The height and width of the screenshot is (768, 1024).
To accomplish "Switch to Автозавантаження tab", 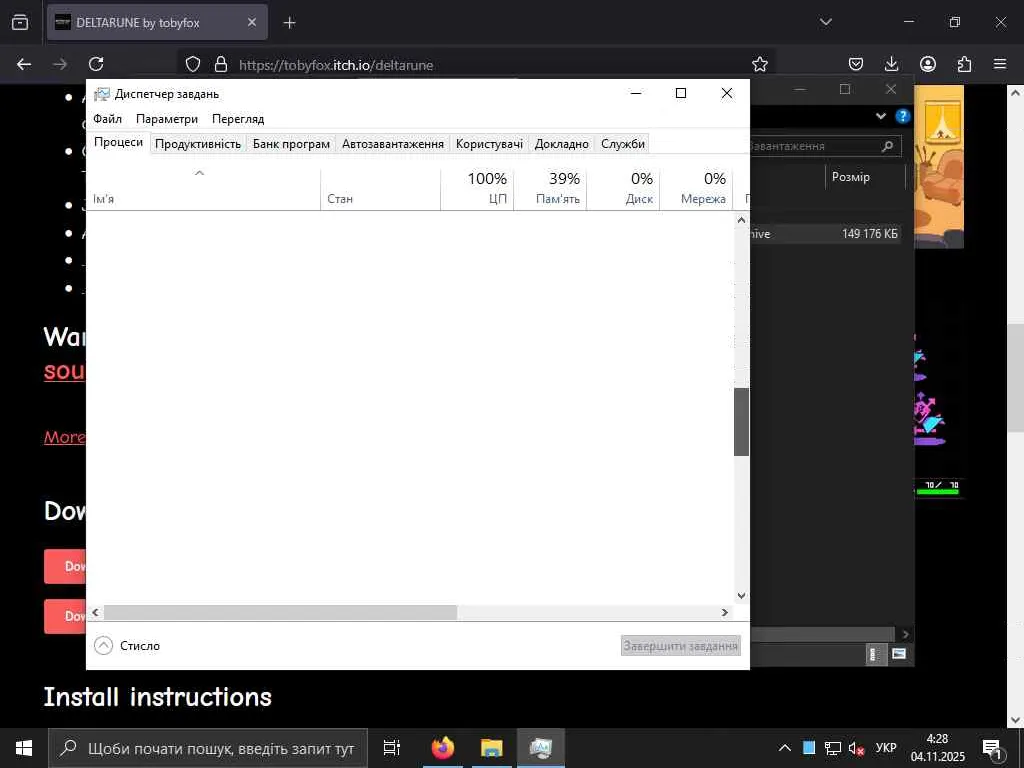I will [392, 144].
